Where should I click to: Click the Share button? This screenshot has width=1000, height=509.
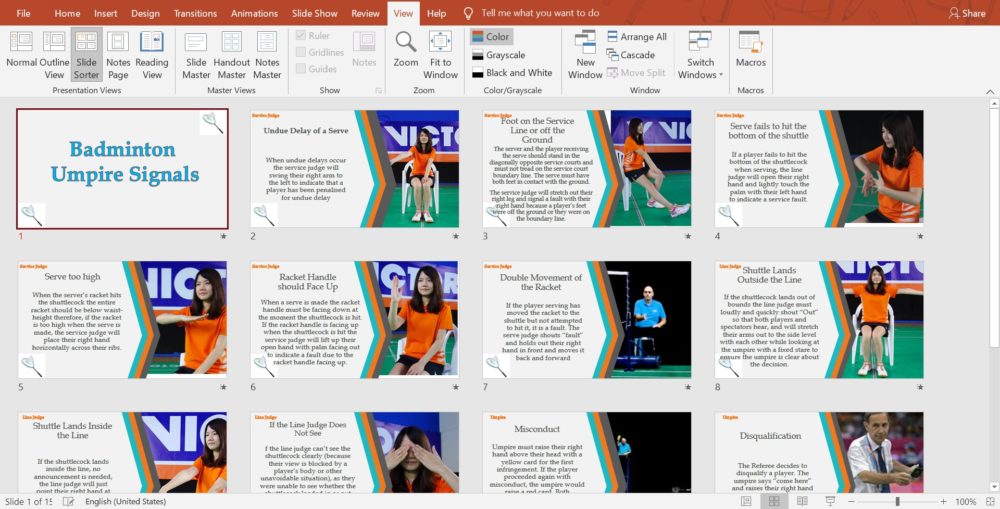click(966, 13)
